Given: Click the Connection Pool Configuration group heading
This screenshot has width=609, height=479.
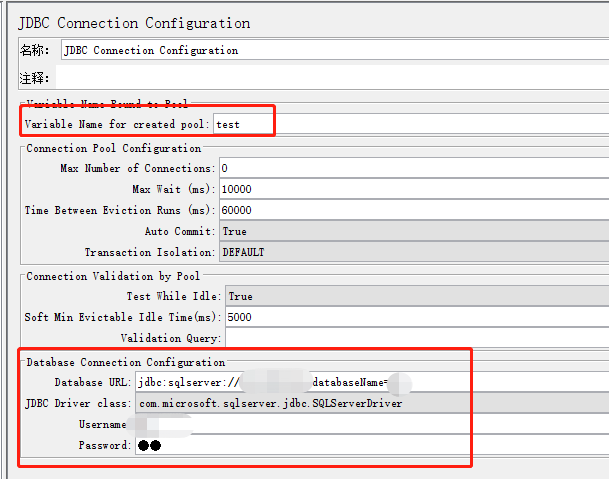Looking at the screenshot, I should 113,148.
